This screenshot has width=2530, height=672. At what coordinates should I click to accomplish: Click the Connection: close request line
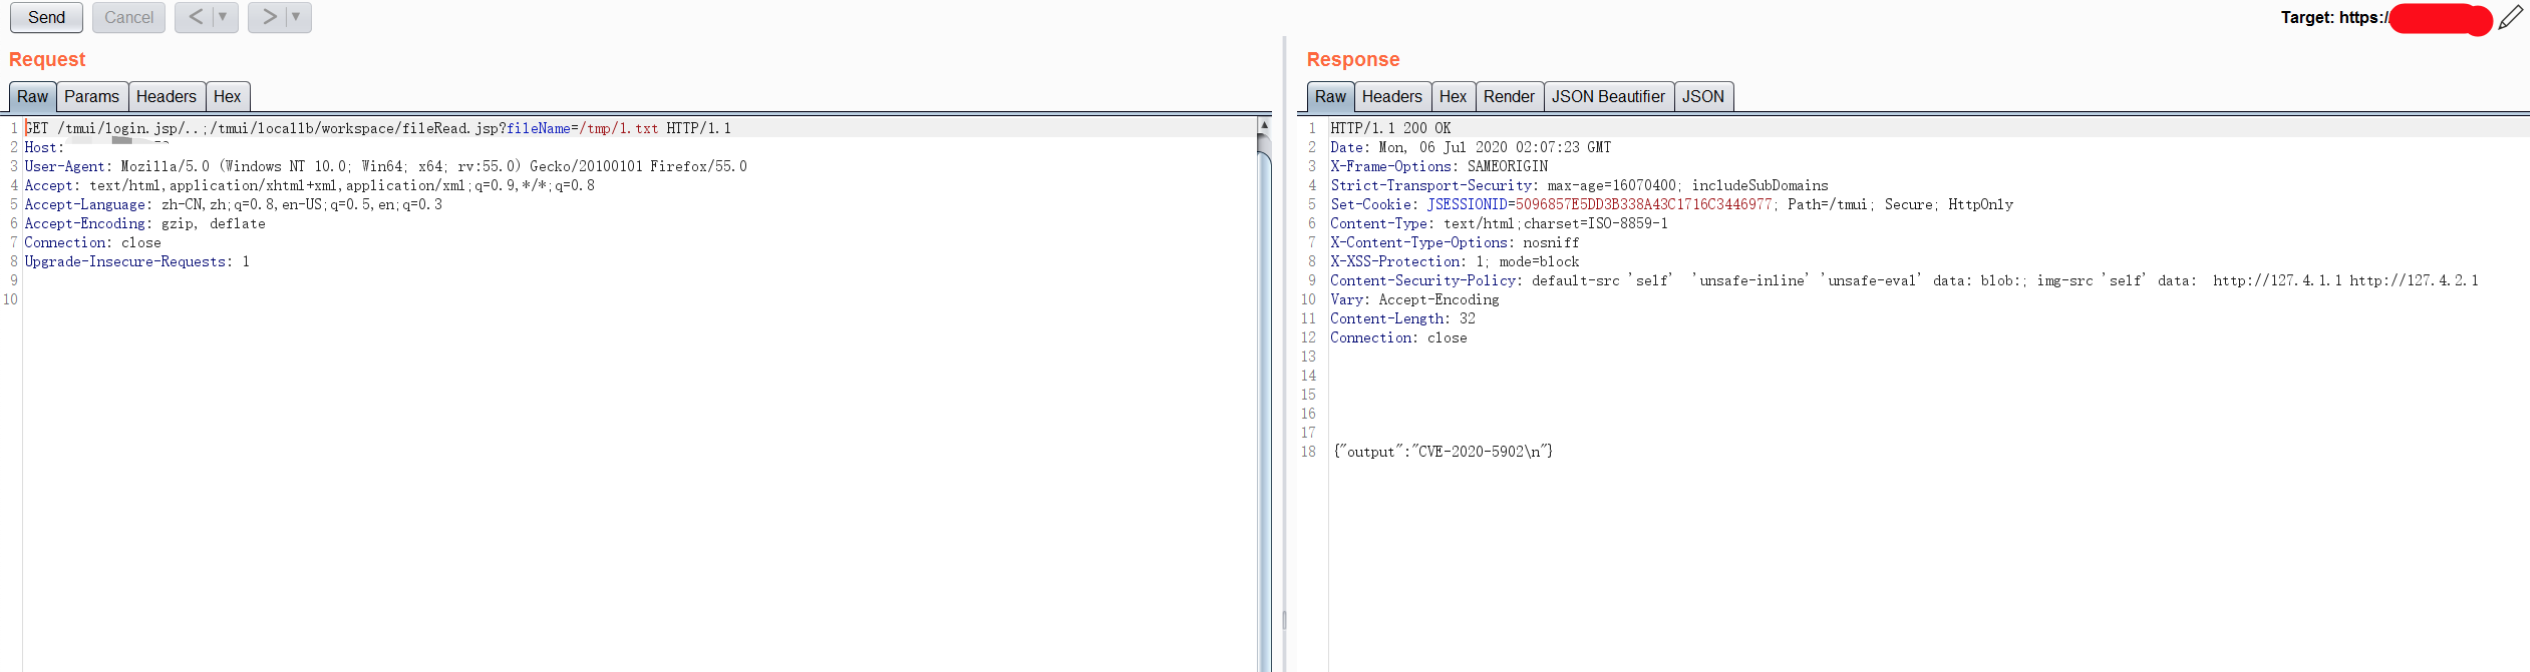(93, 242)
